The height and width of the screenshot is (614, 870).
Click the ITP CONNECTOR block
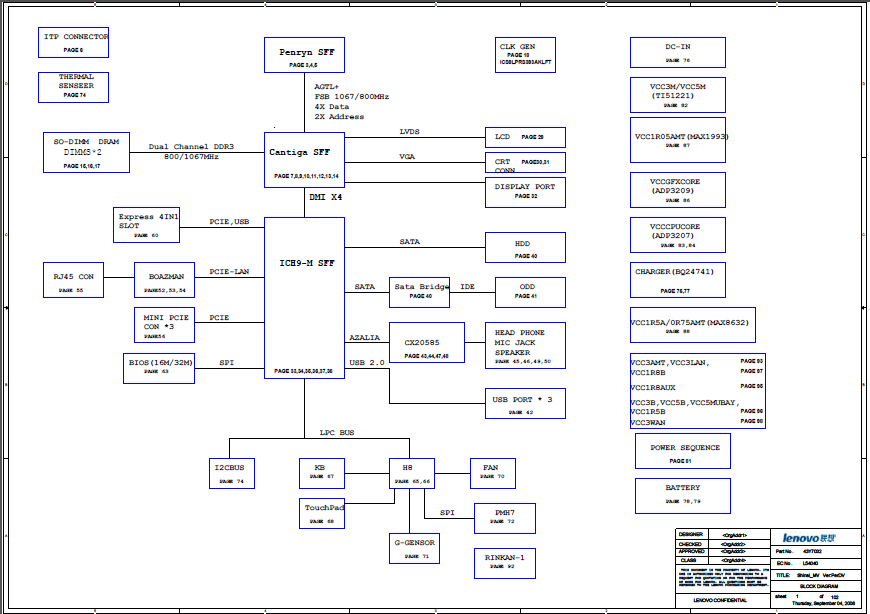(74, 42)
